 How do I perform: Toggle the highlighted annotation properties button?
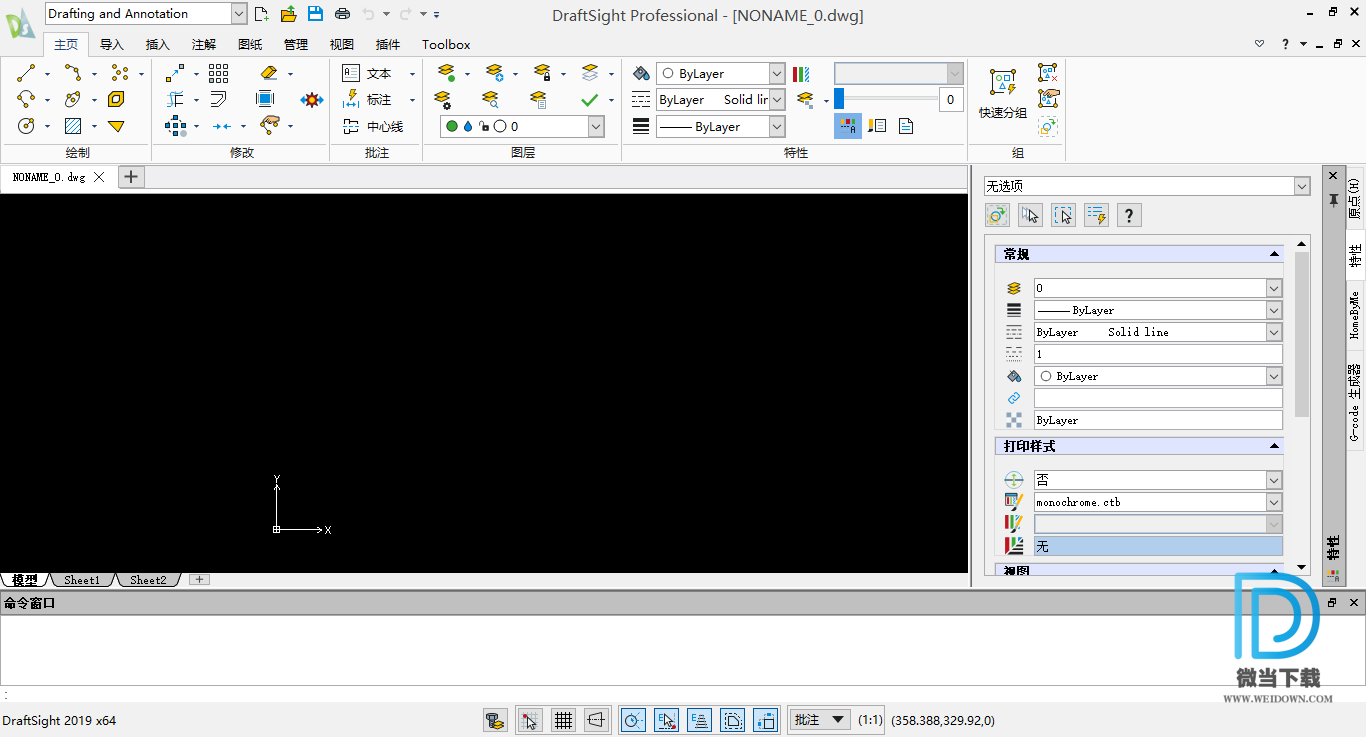tap(848, 126)
